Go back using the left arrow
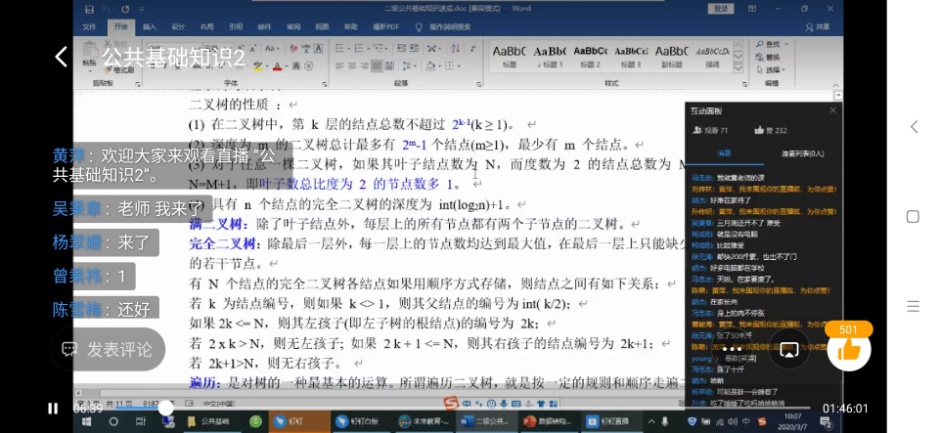 [62, 57]
